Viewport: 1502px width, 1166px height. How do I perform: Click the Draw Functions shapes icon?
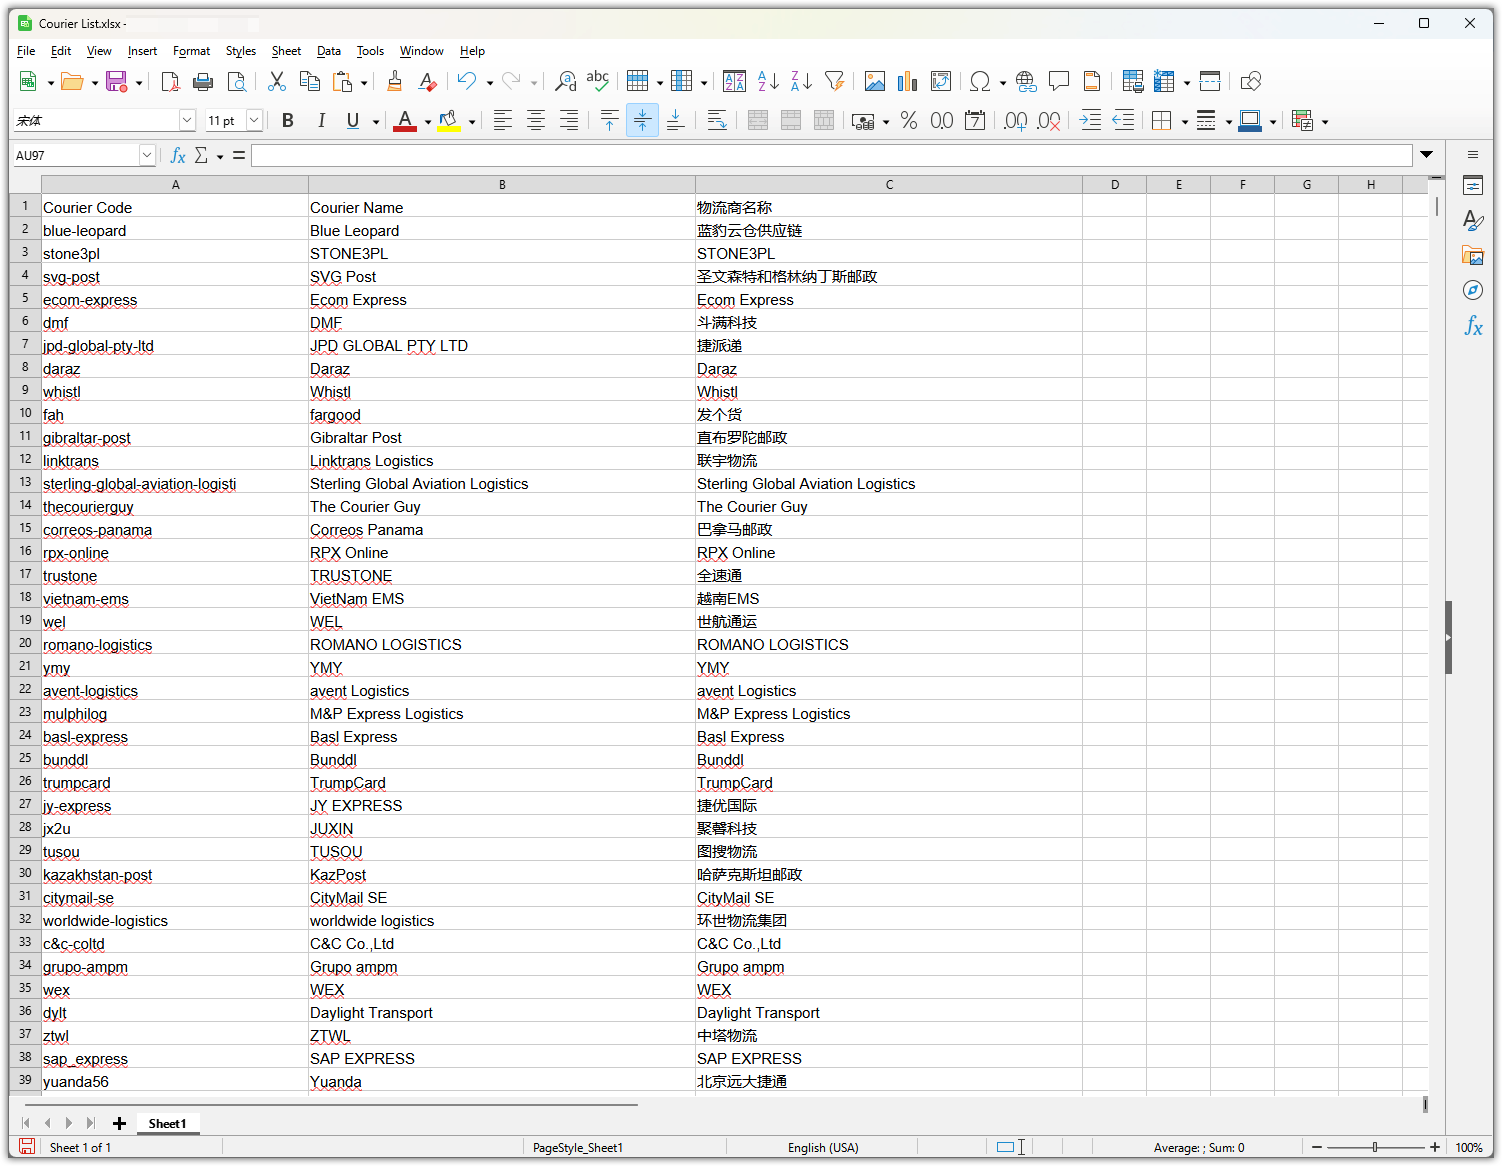coord(1250,82)
